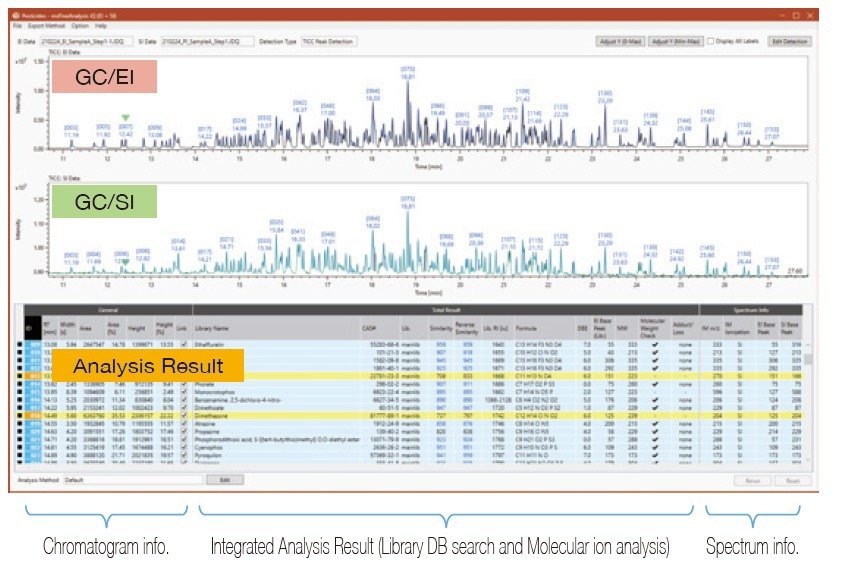The height and width of the screenshot is (564, 843).
Task: Toggle Link checkbox for Phorate row
Action: click(184, 384)
